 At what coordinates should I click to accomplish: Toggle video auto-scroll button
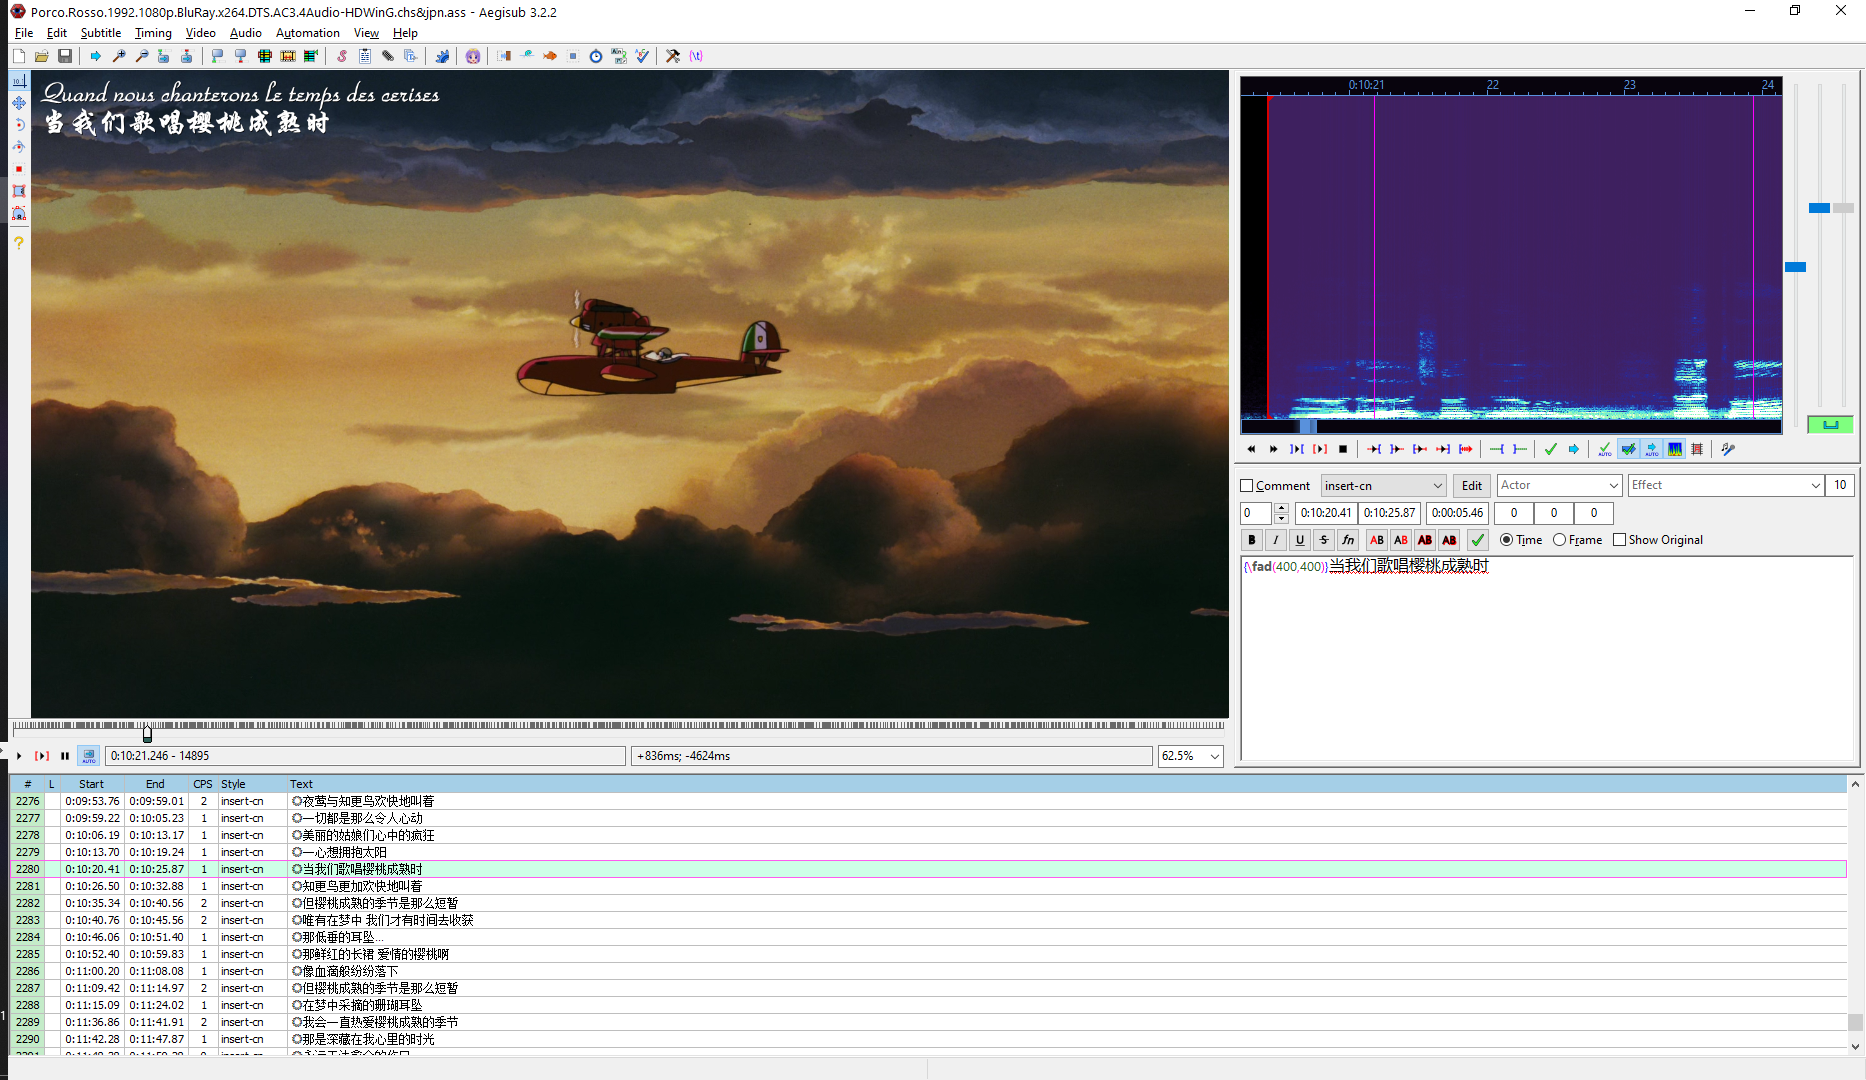point(89,756)
